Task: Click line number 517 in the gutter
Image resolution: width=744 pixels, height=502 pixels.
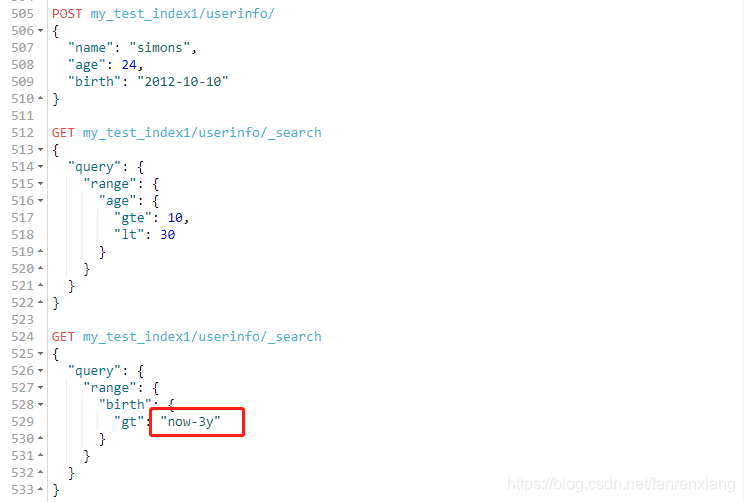Action: 22,218
